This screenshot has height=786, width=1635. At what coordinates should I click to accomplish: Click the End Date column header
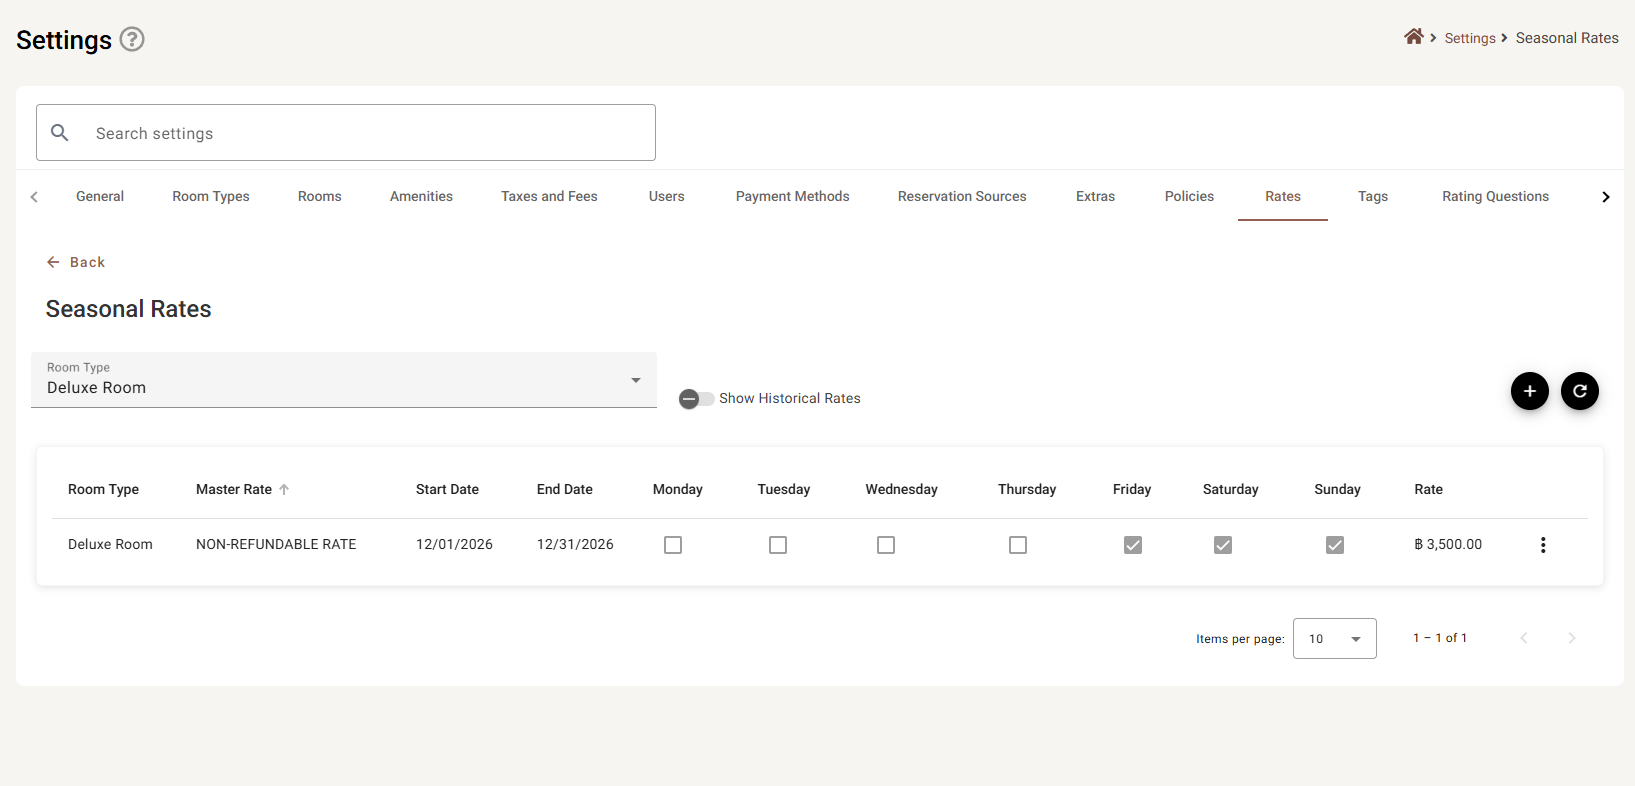tap(565, 489)
